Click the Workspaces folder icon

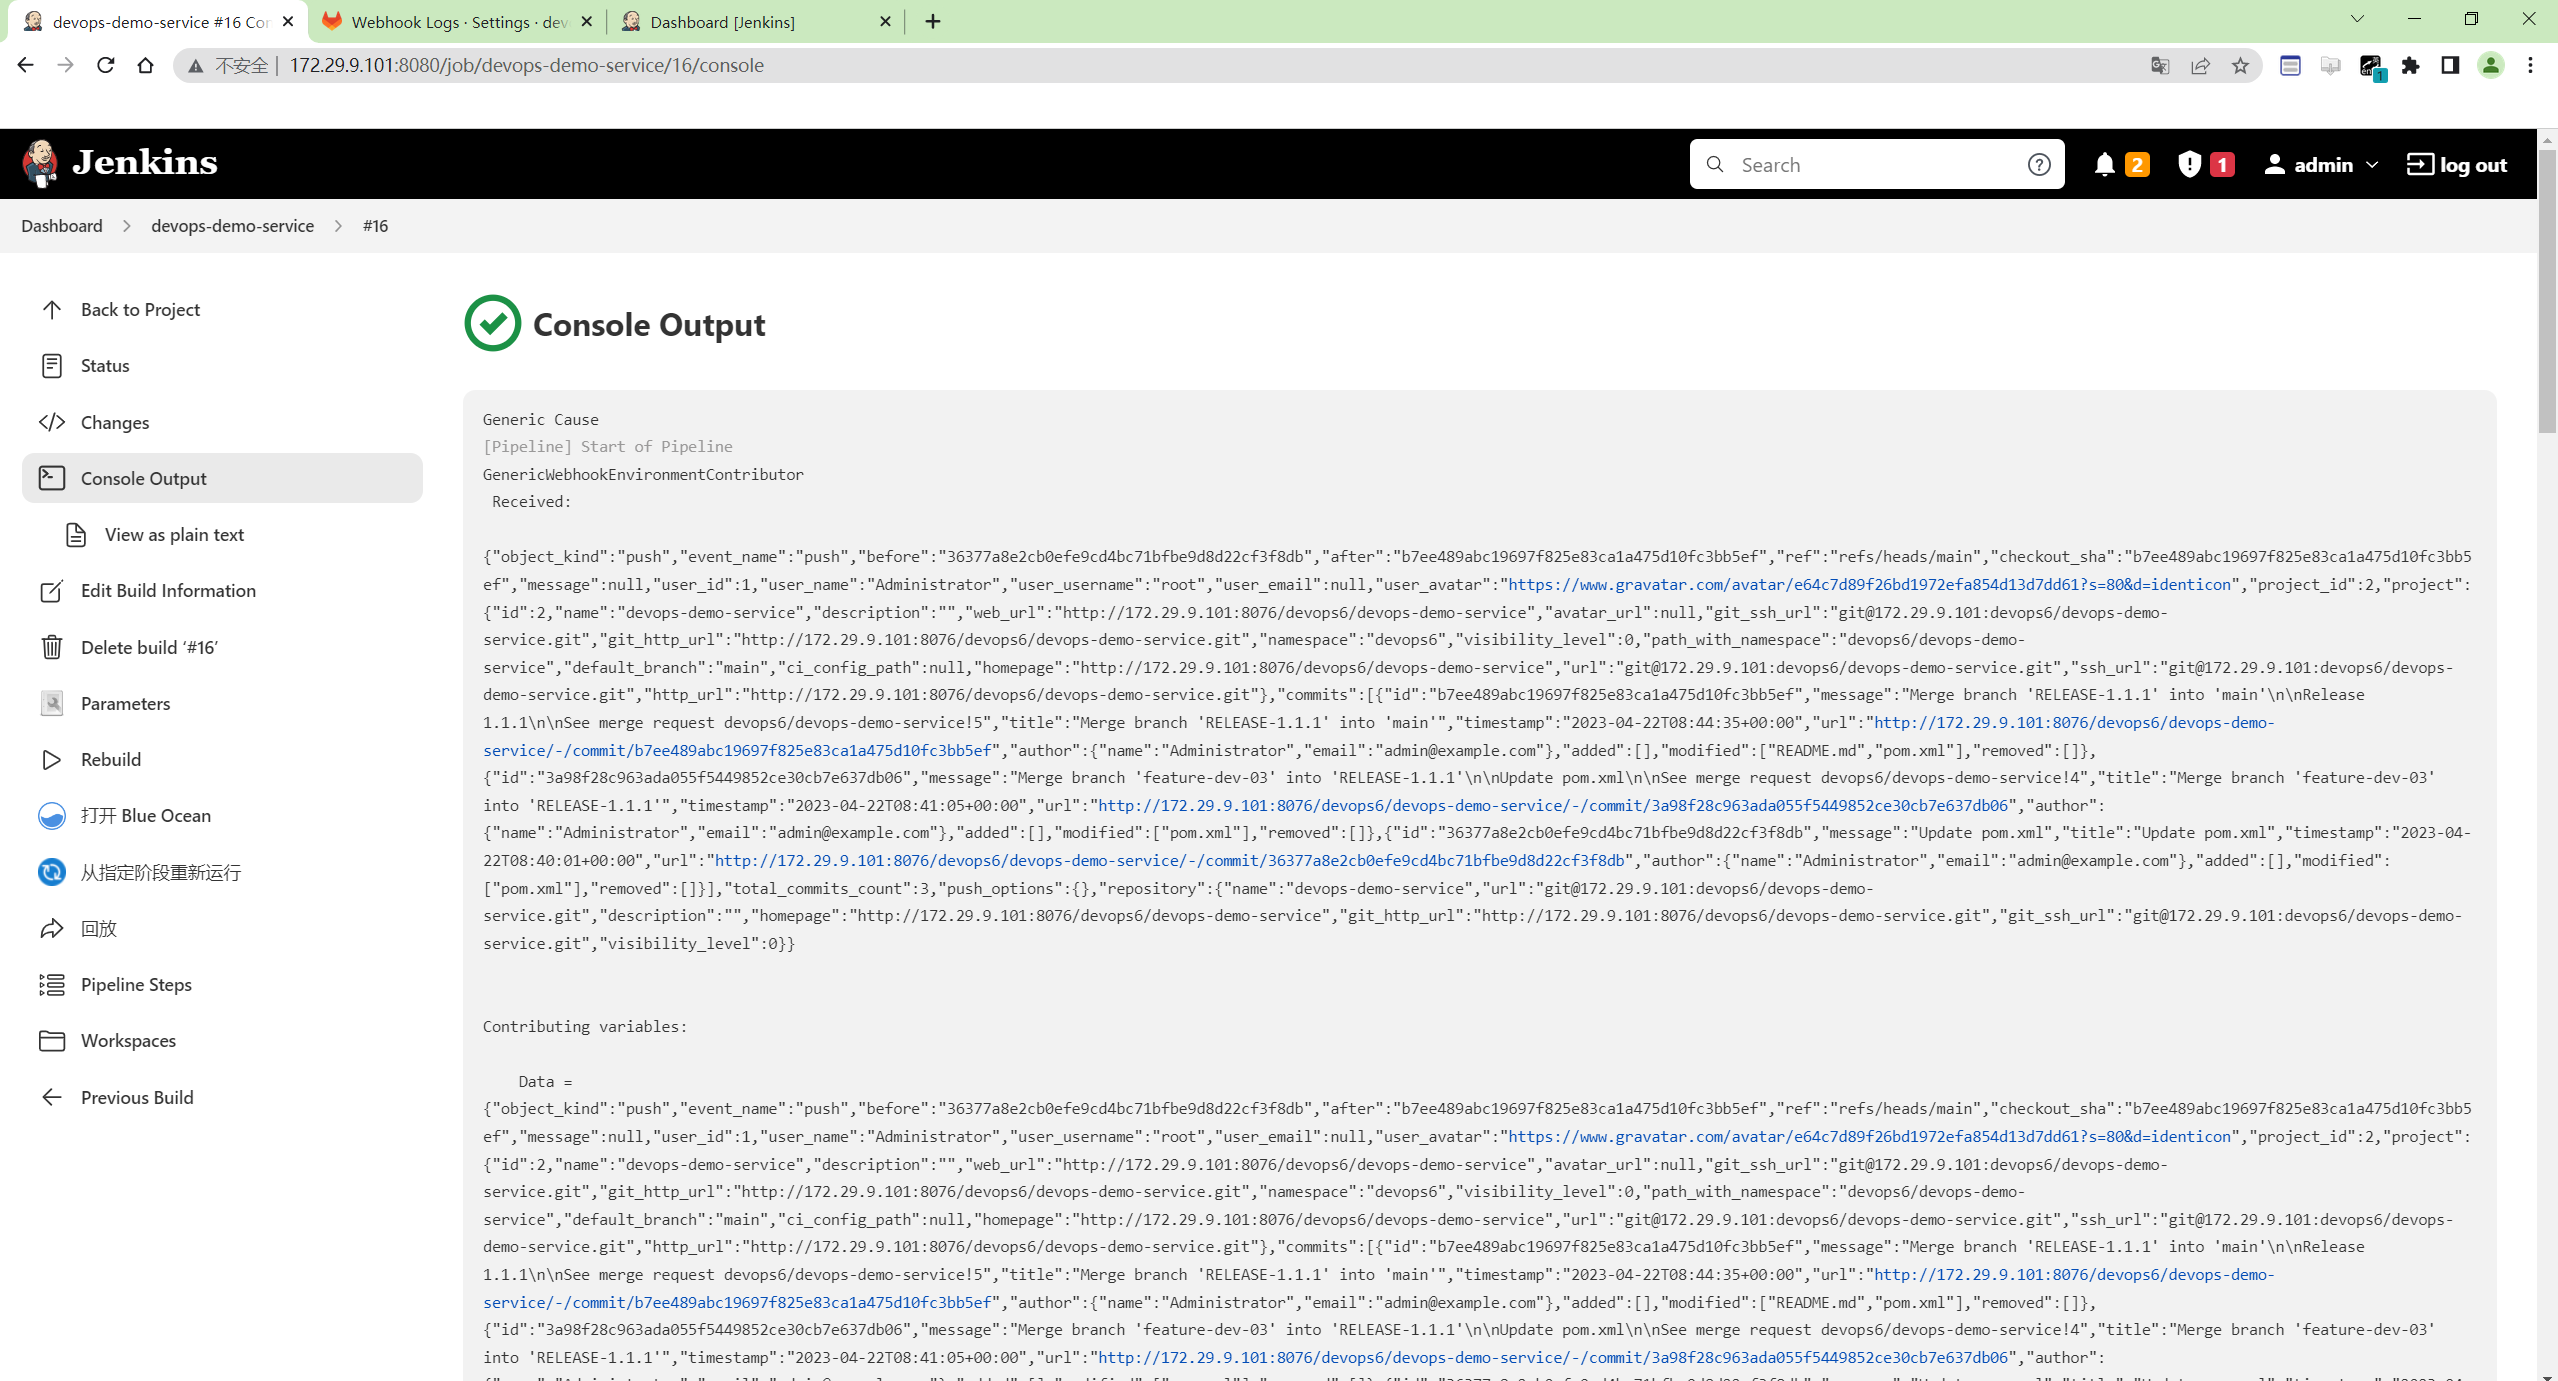tap(52, 1041)
